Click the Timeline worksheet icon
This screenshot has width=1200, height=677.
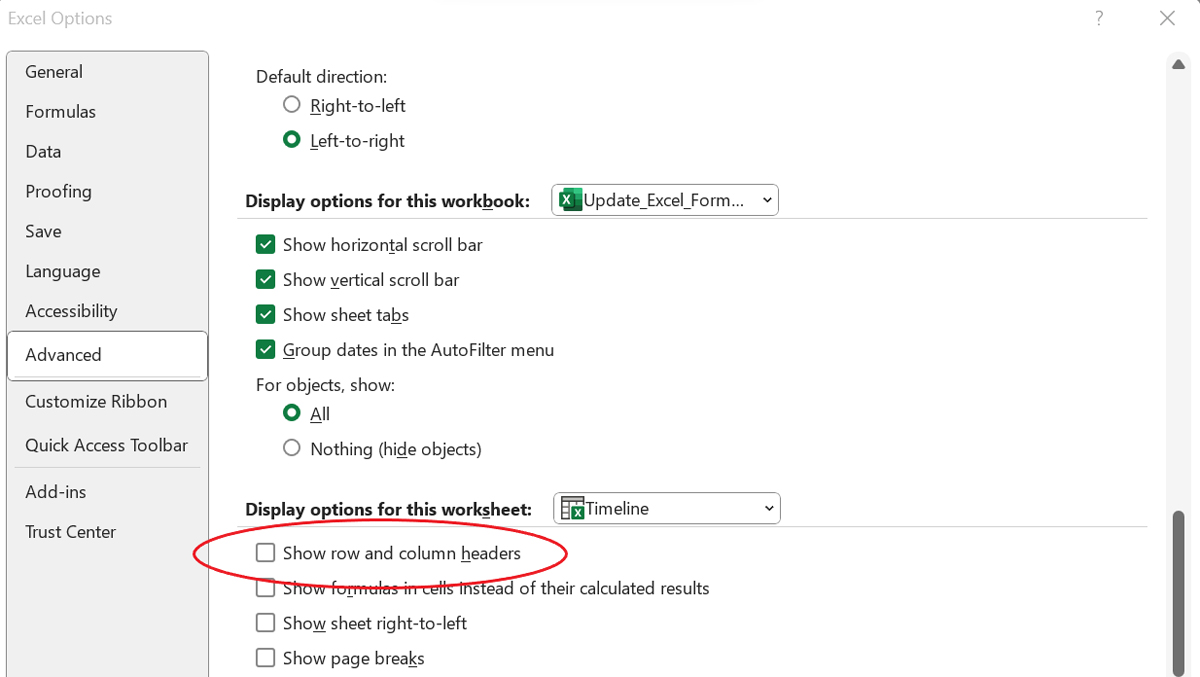(x=572, y=508)
